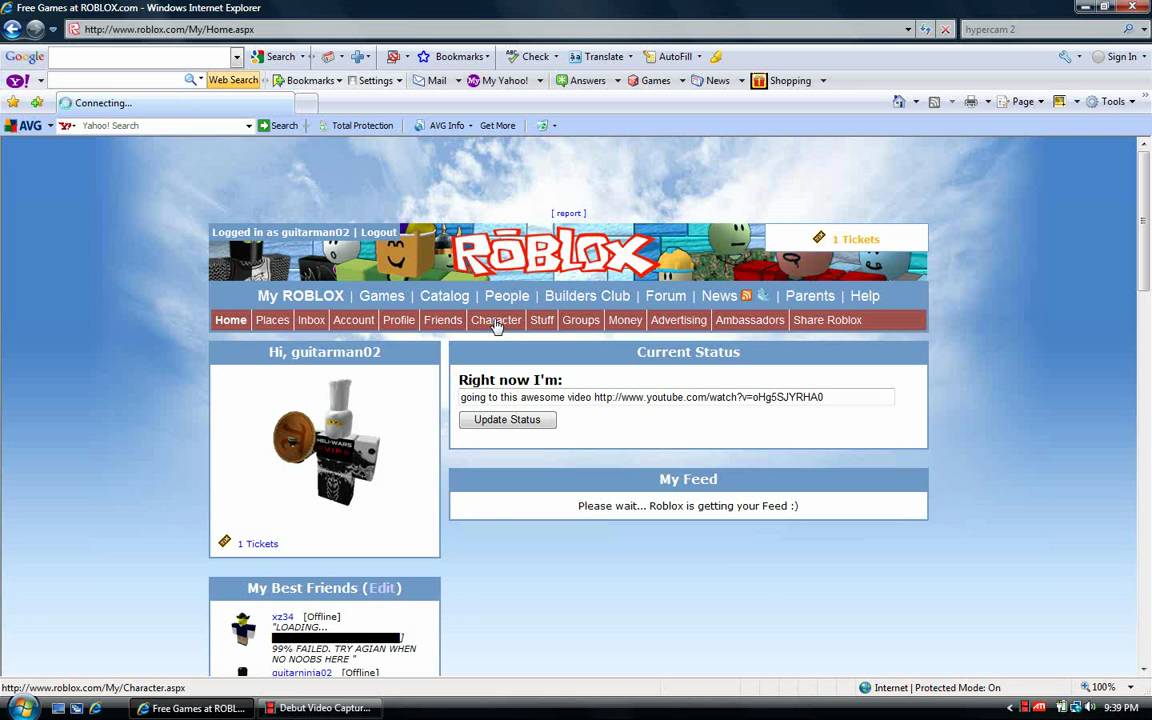Click yellow Web Search button
The width and height of the screenshot is (1152, 720).
233,80
